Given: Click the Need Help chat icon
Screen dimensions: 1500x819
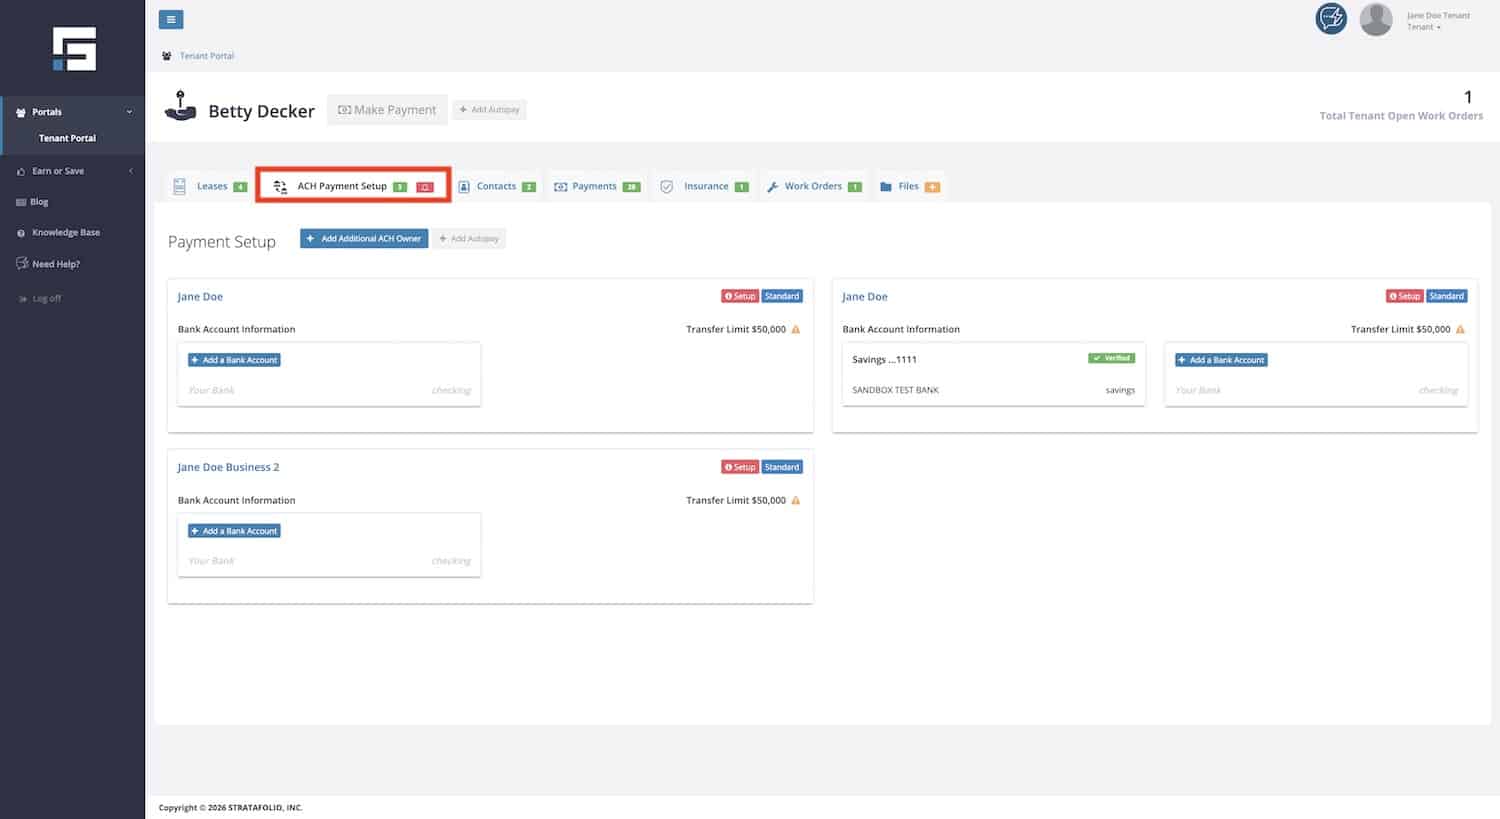Looking at the screenshot, I should 22,264.
